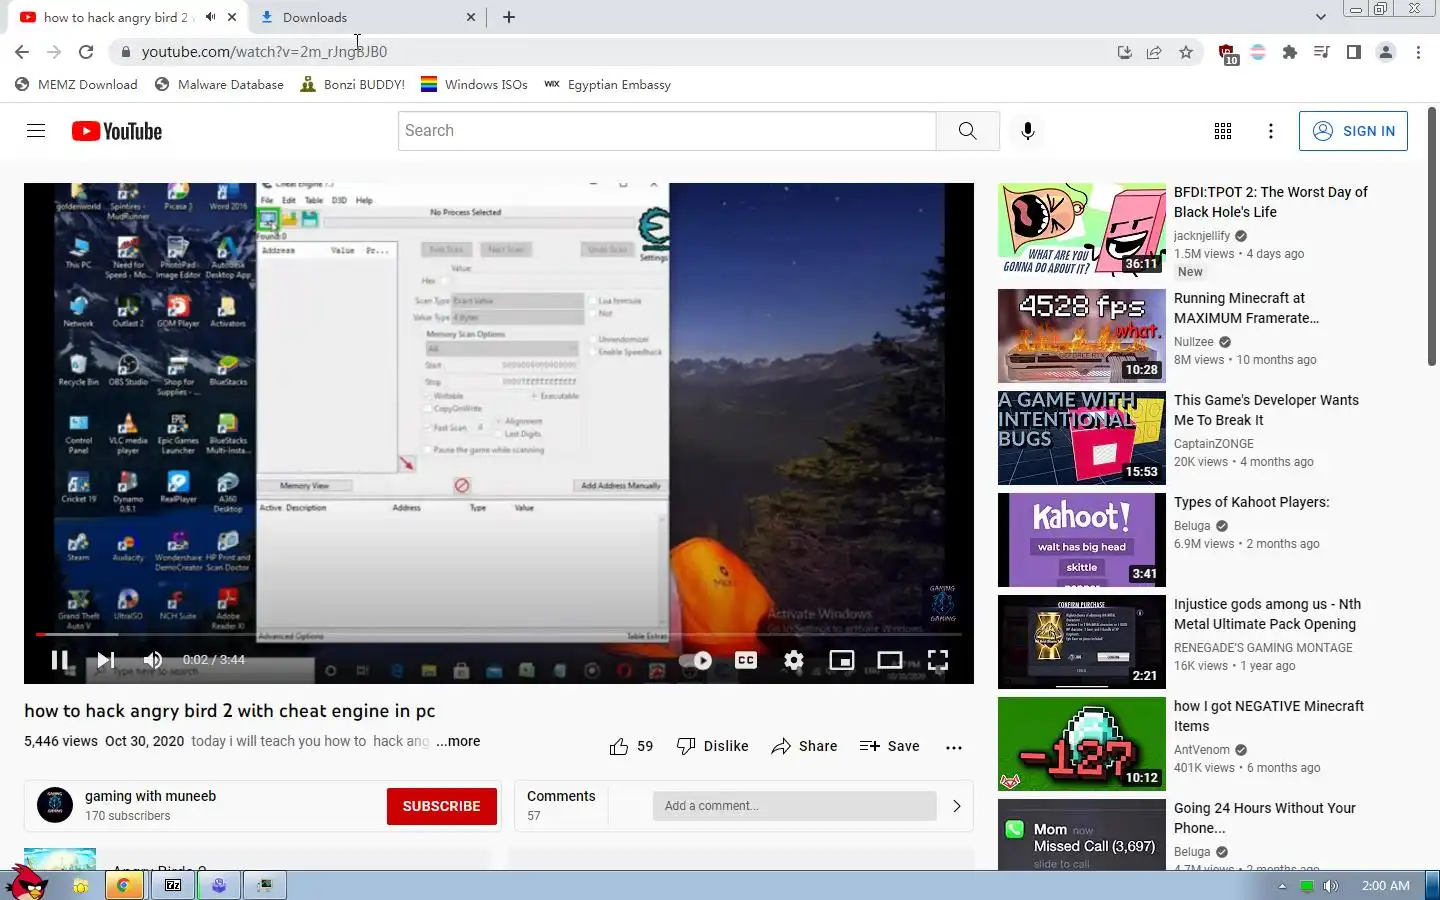Image resolution: width=1440 pixels, height=900 pixels.
Task: Open the Bonzi BUDDY! bookmark
Action: (x=352, y=85)
